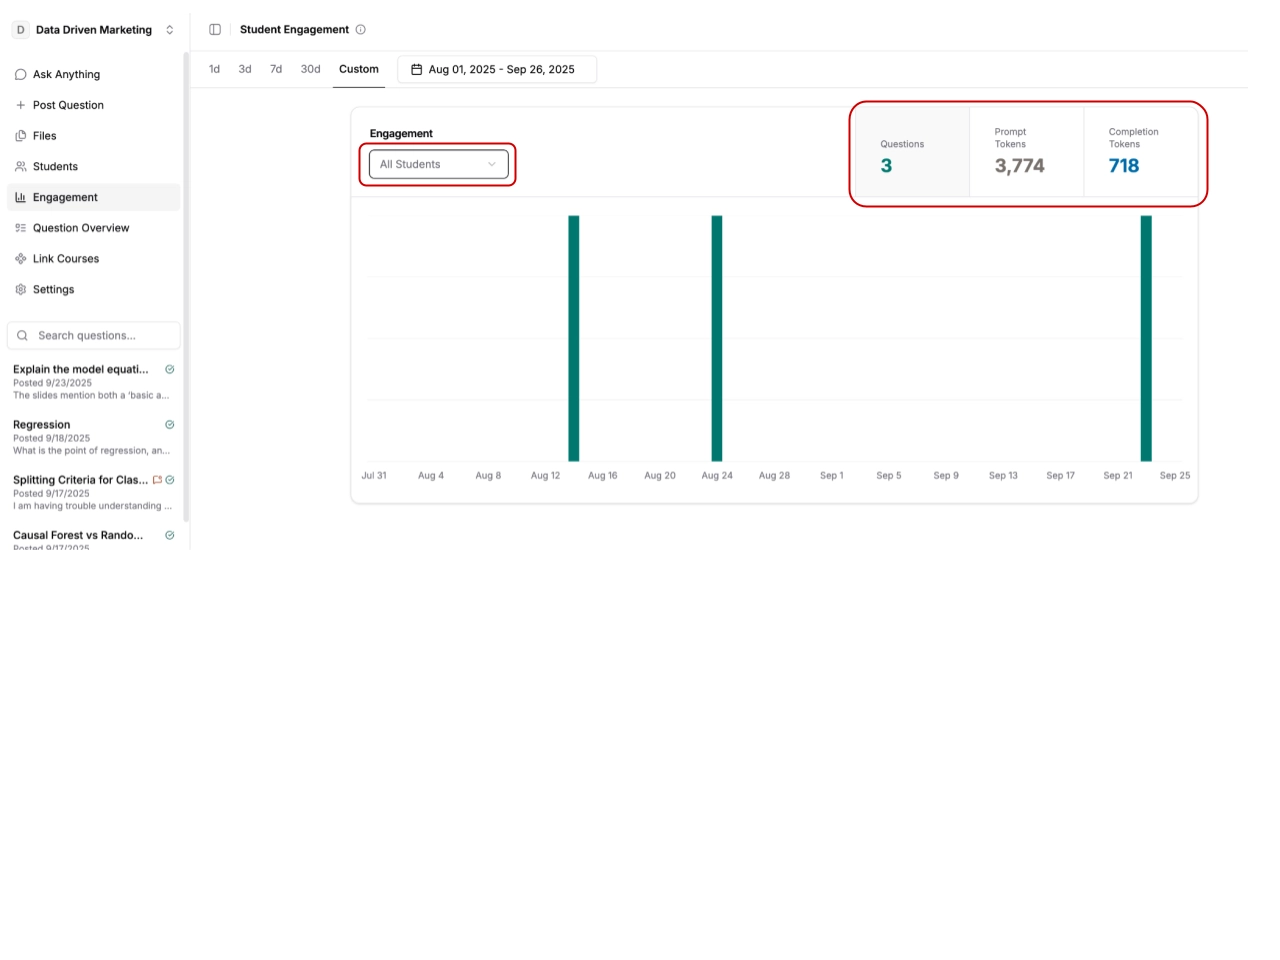The width and height of the screenshot is (1280, 960).
Task: Open the Files section
Action: pos(44,136)
